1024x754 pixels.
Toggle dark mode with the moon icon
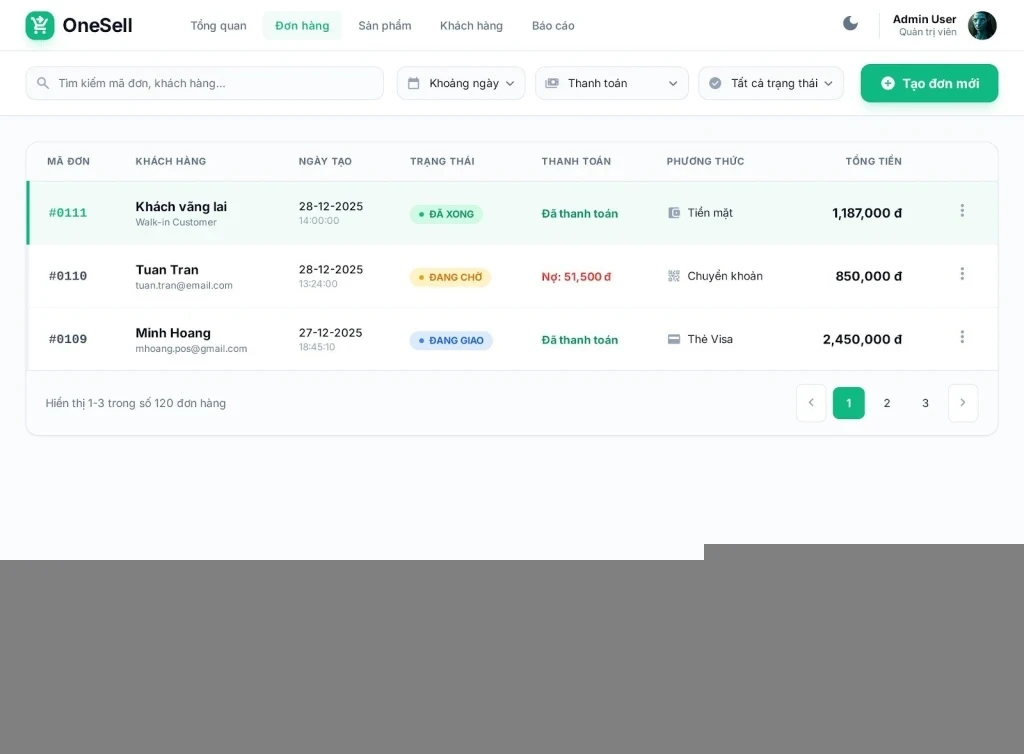coord(850,24)
